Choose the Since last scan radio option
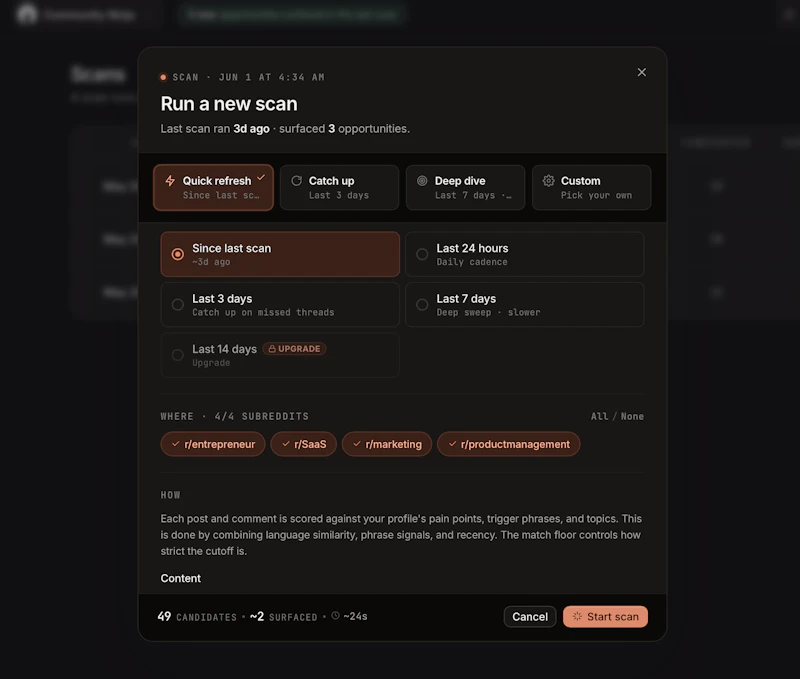 point(280,254)
